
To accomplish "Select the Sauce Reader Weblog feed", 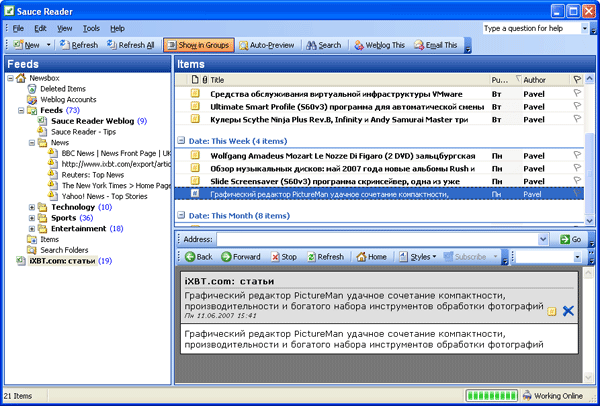I will [x=93, y=121].
